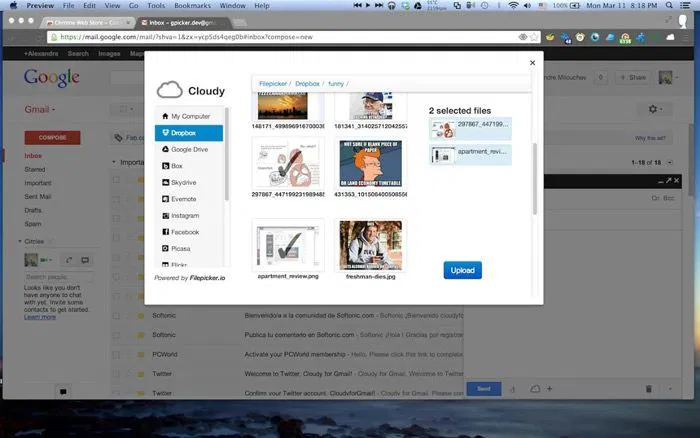This screenshot has width=700, height=438.
Task: Open the Inbox folder in Gmail
Action: pyautogui.click(x=33, y=156)
